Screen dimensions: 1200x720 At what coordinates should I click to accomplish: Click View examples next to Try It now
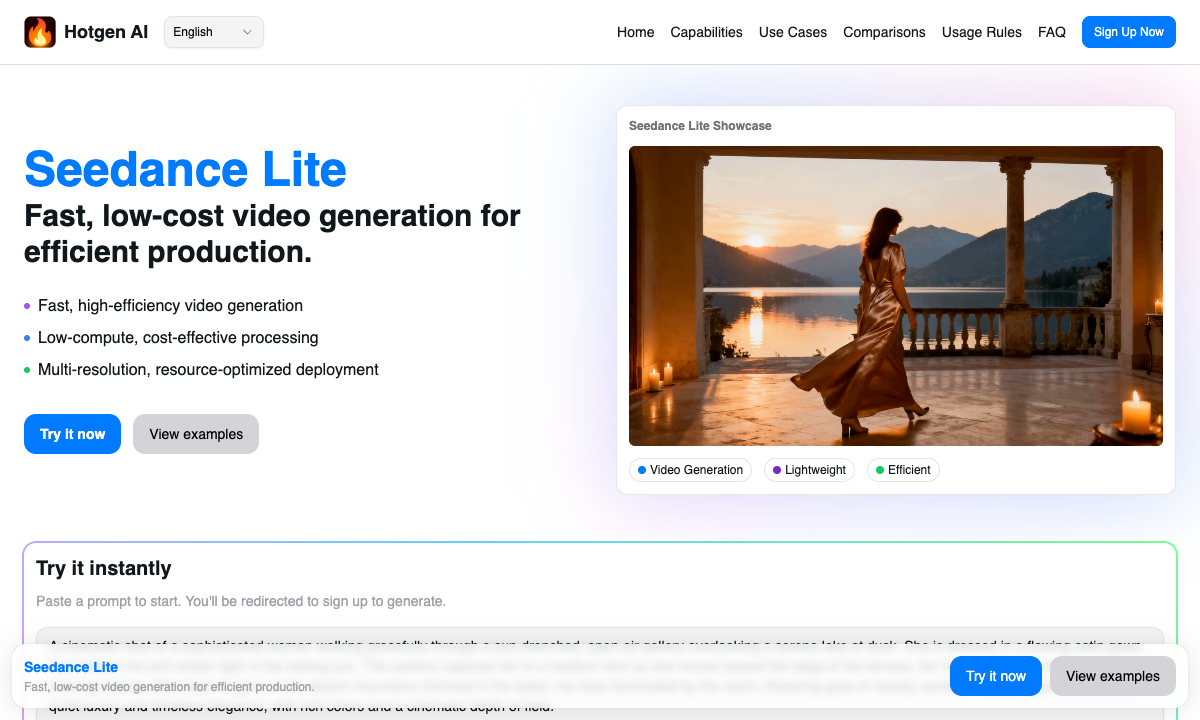pos(195,434)
